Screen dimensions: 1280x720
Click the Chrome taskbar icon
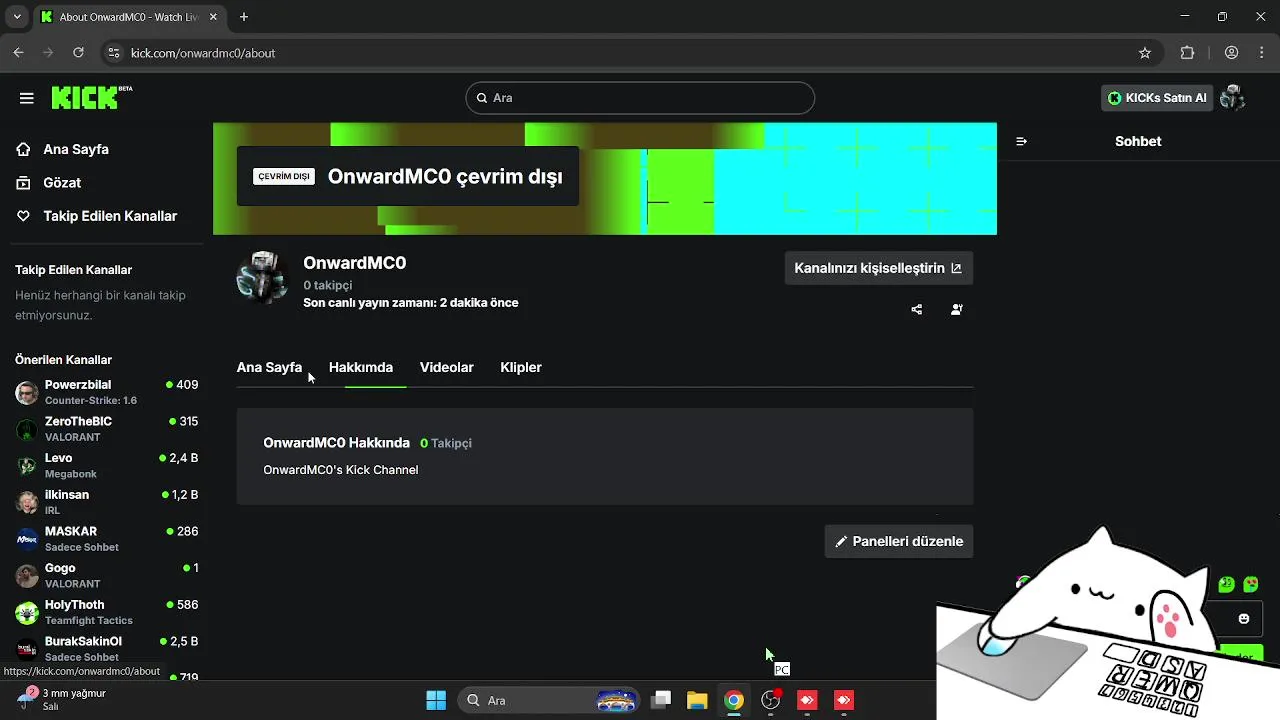[x=734, y=700]
